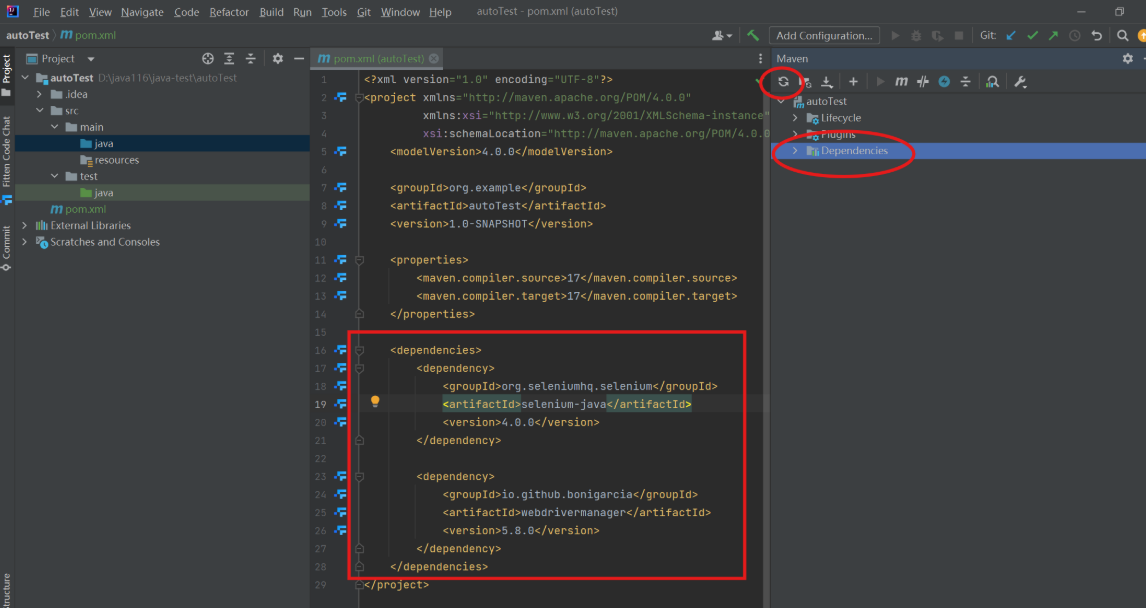Toggle Maven Offline Mode
Viewport: 1146px width, 608px height.
click(x=923, y=82)
